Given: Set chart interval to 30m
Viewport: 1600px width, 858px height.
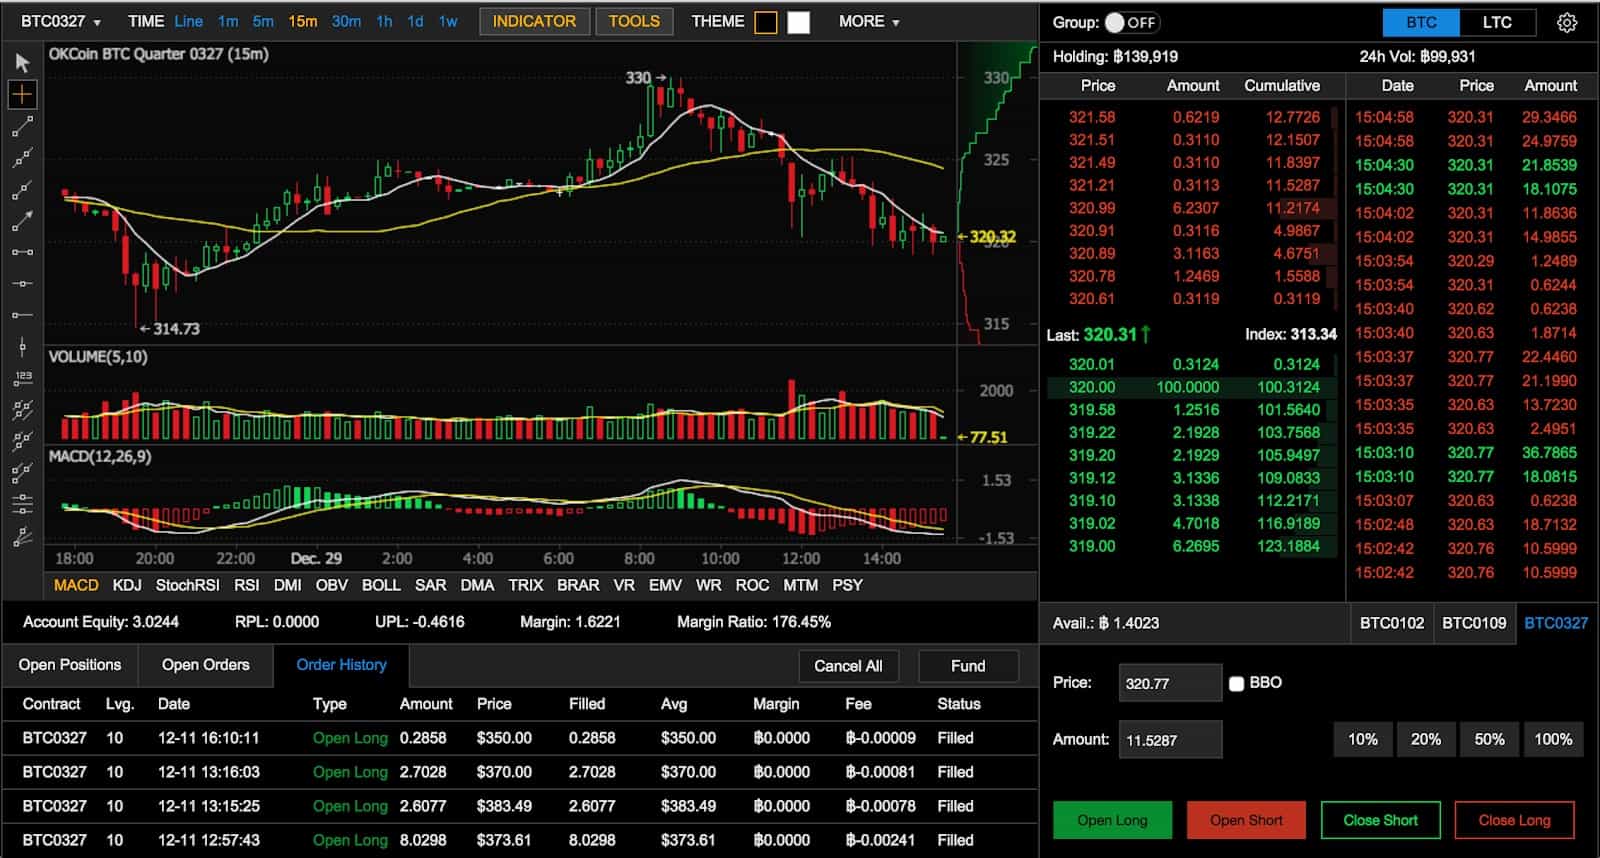Looking at the screenshot, I should (x=346, y=21).
